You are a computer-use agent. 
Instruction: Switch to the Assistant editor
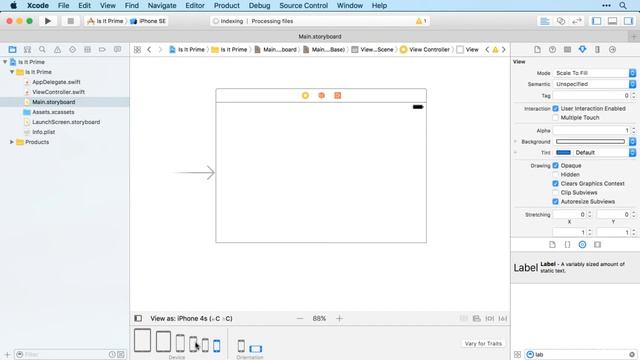click(x=561, y=21)
